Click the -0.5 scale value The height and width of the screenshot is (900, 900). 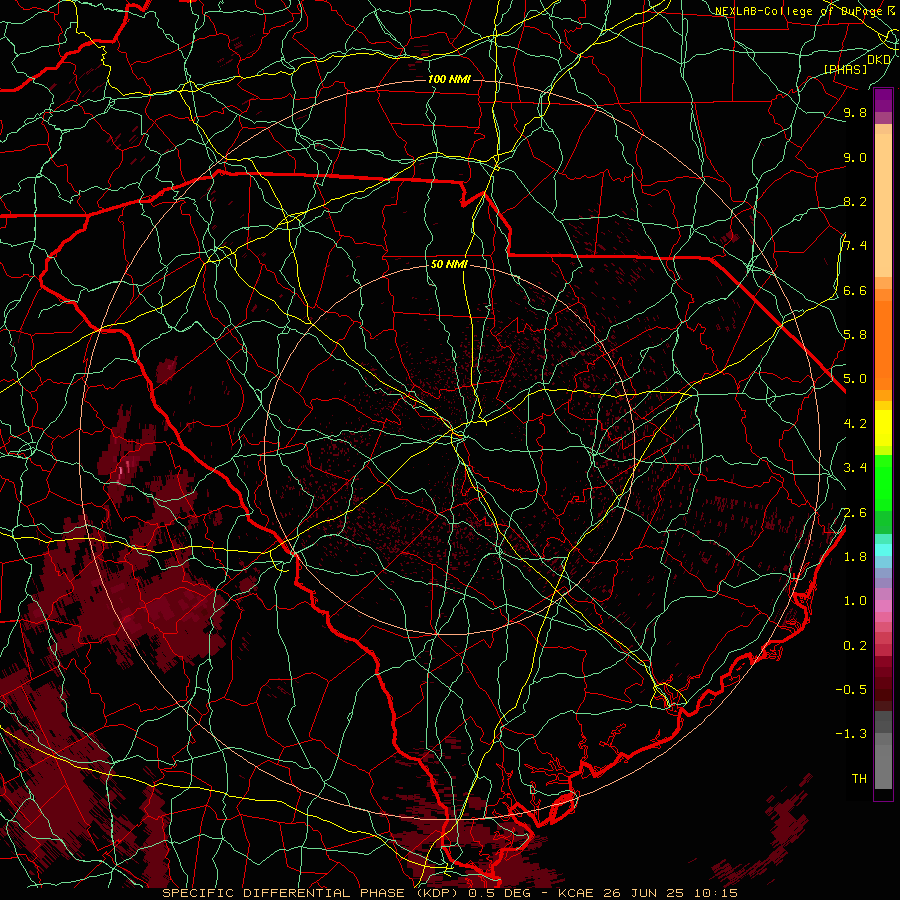(851, 690)
